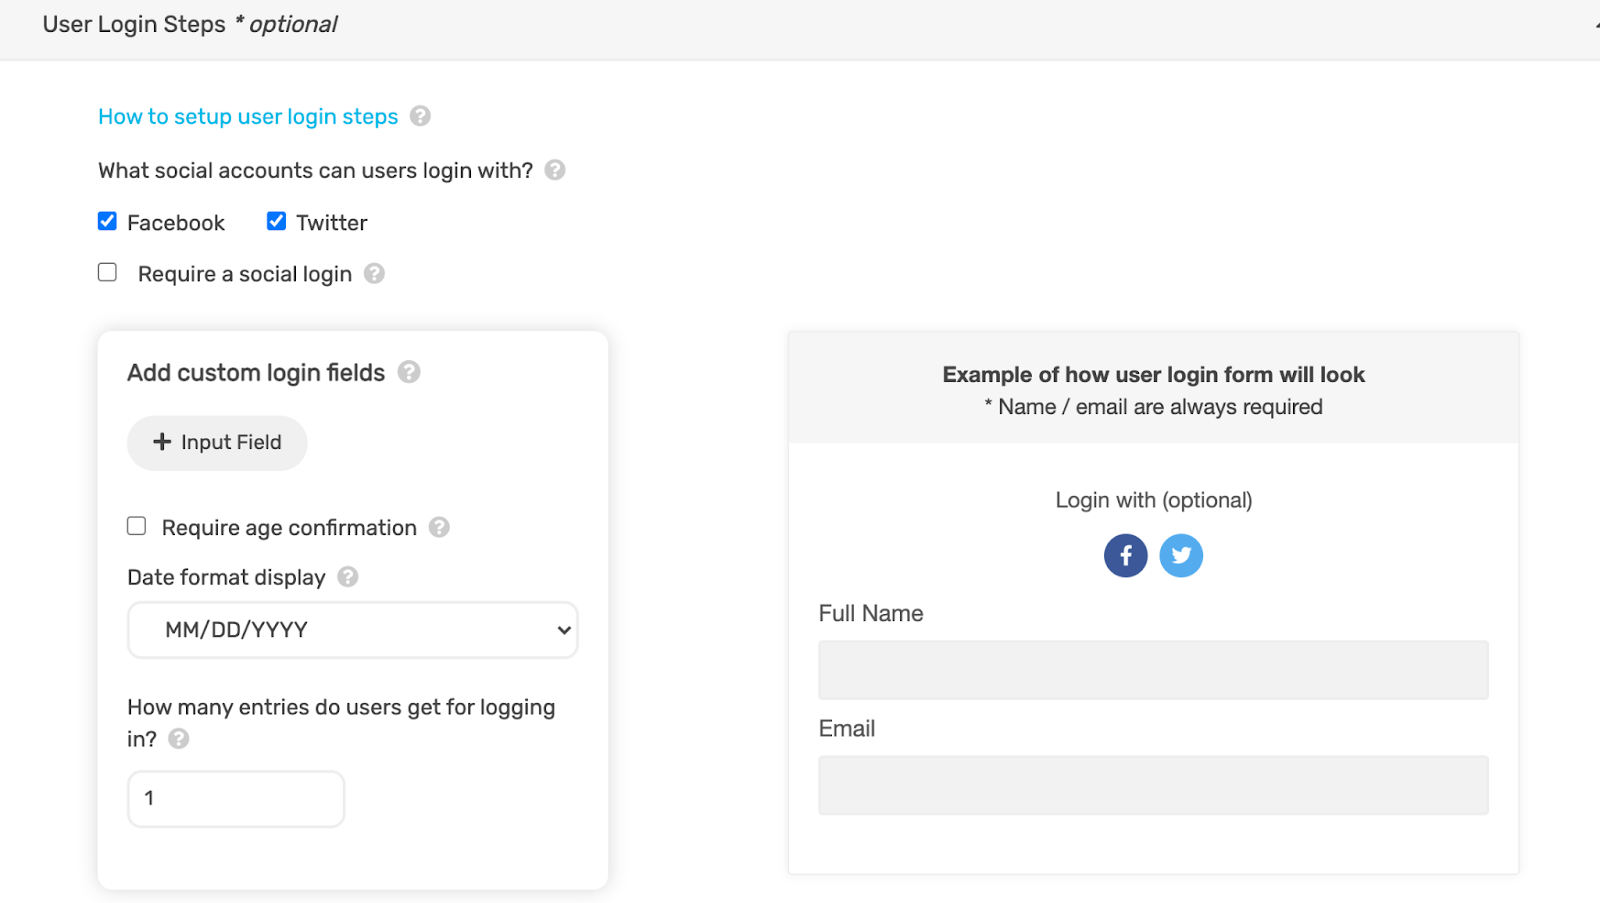1600x903 pixels.
Task: Click help icon beside login steps link
Action: pos(420,117)
